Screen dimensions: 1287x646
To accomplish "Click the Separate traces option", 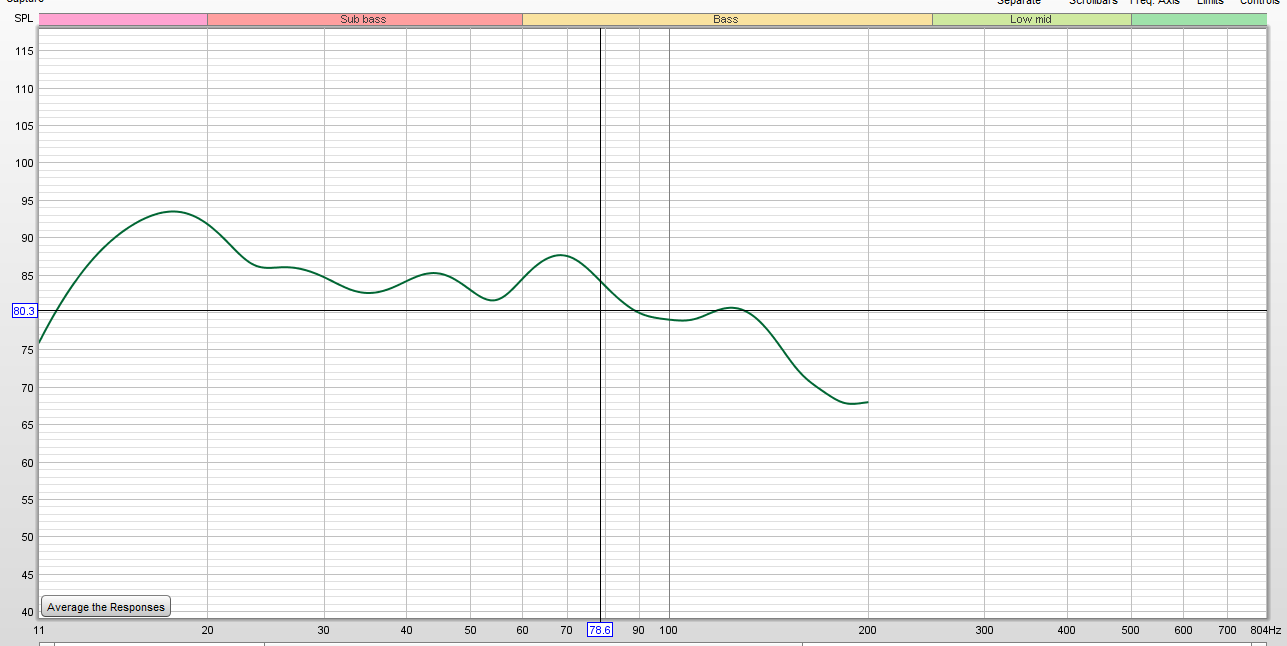I will tap(1018, 3).
